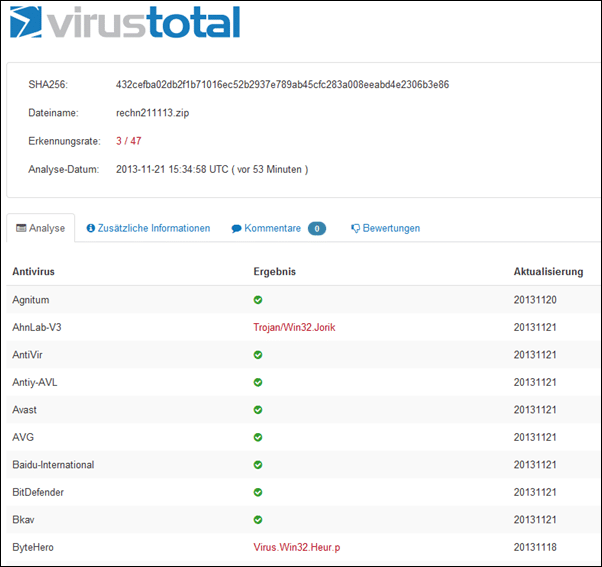This screenshot has height=567, width=602.
Task: Click the AVG antivirus name
Action: coord(23,437)
